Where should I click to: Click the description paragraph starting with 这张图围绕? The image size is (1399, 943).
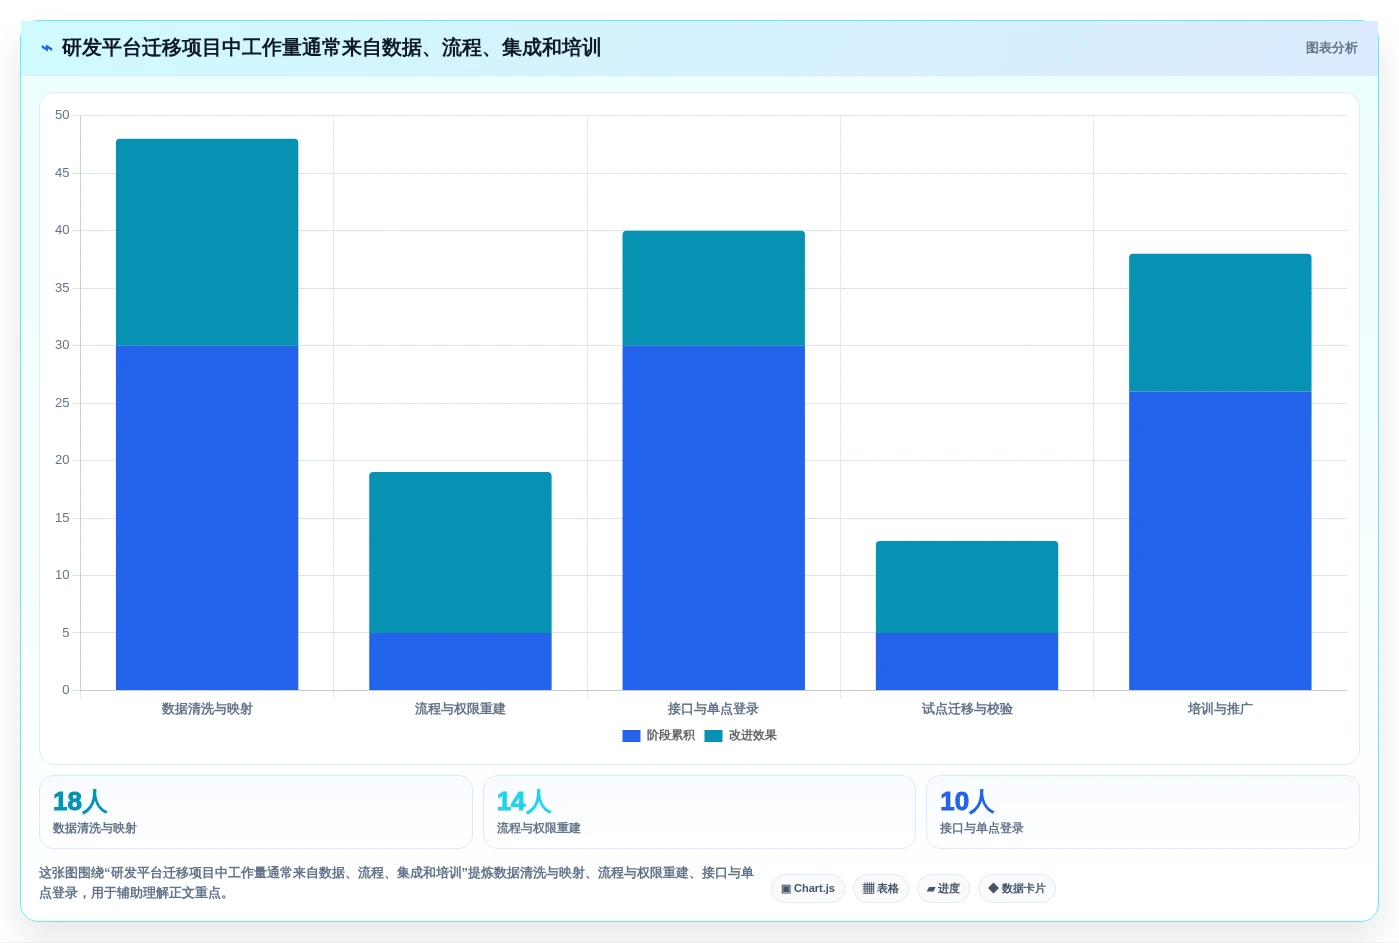[x=397, y=883]
